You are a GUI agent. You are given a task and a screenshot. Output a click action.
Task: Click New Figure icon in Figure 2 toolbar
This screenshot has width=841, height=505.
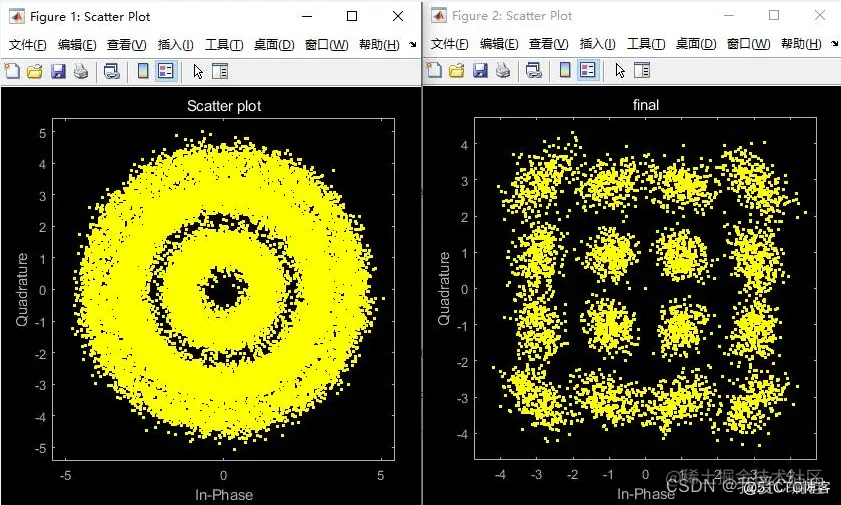click(434, 70)
